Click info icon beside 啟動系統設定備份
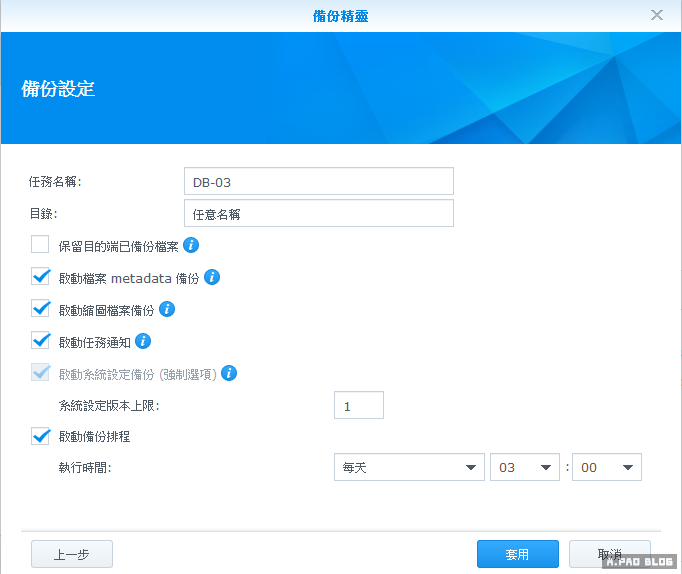 [x=229, y=373]
